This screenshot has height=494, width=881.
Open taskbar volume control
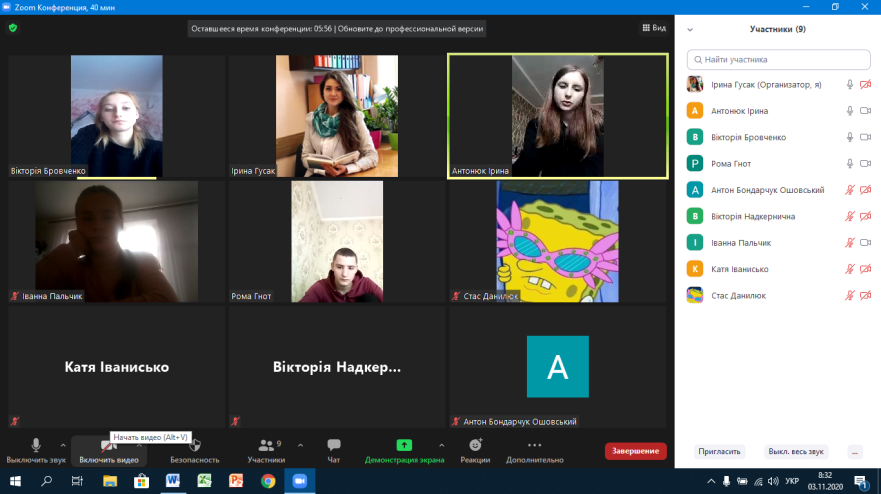point(773,481)
